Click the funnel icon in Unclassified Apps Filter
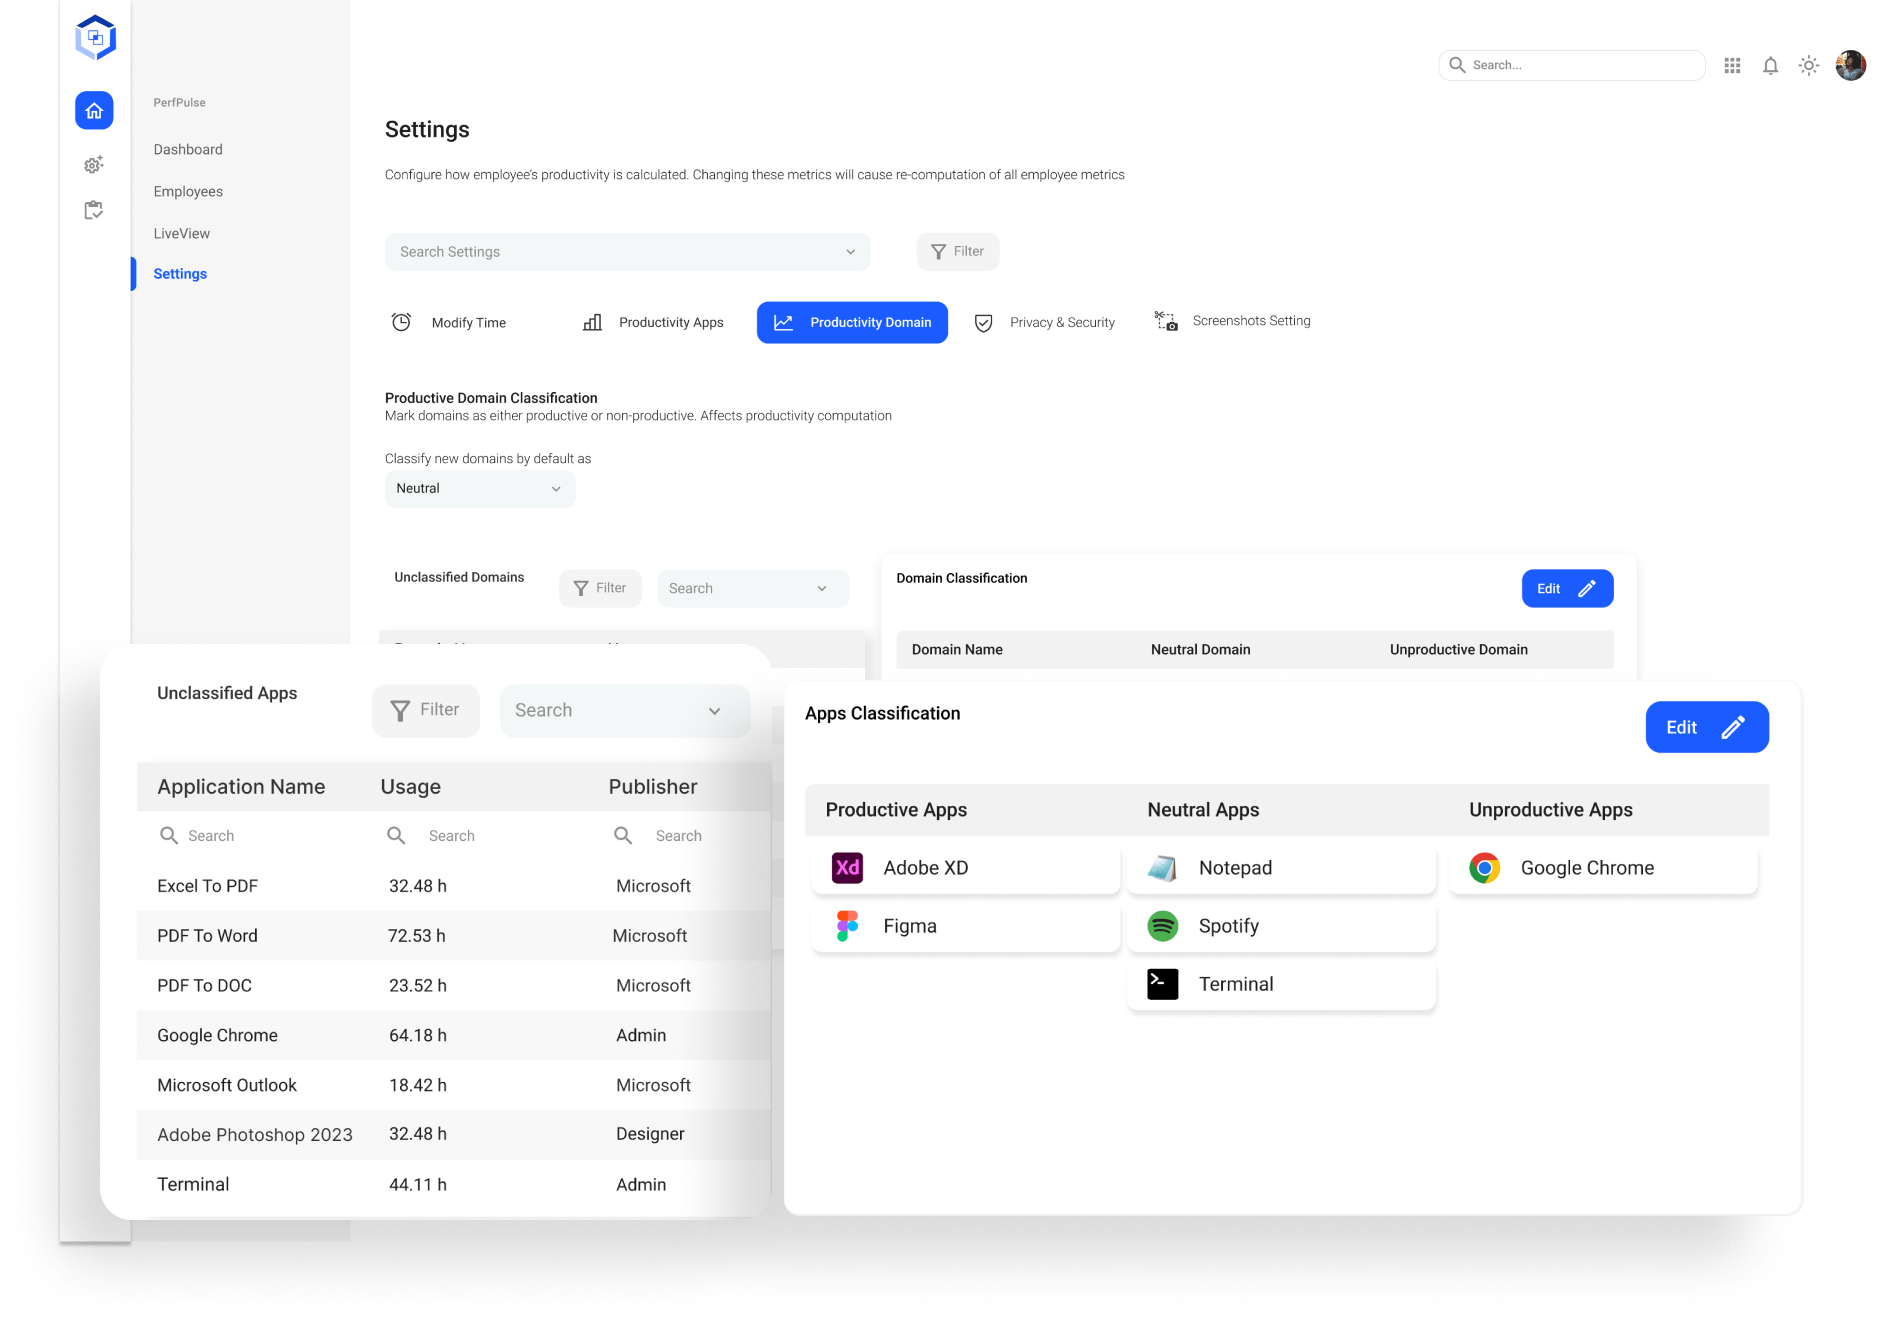Viewport: 1896px width, 1320px height. (400, 710)
